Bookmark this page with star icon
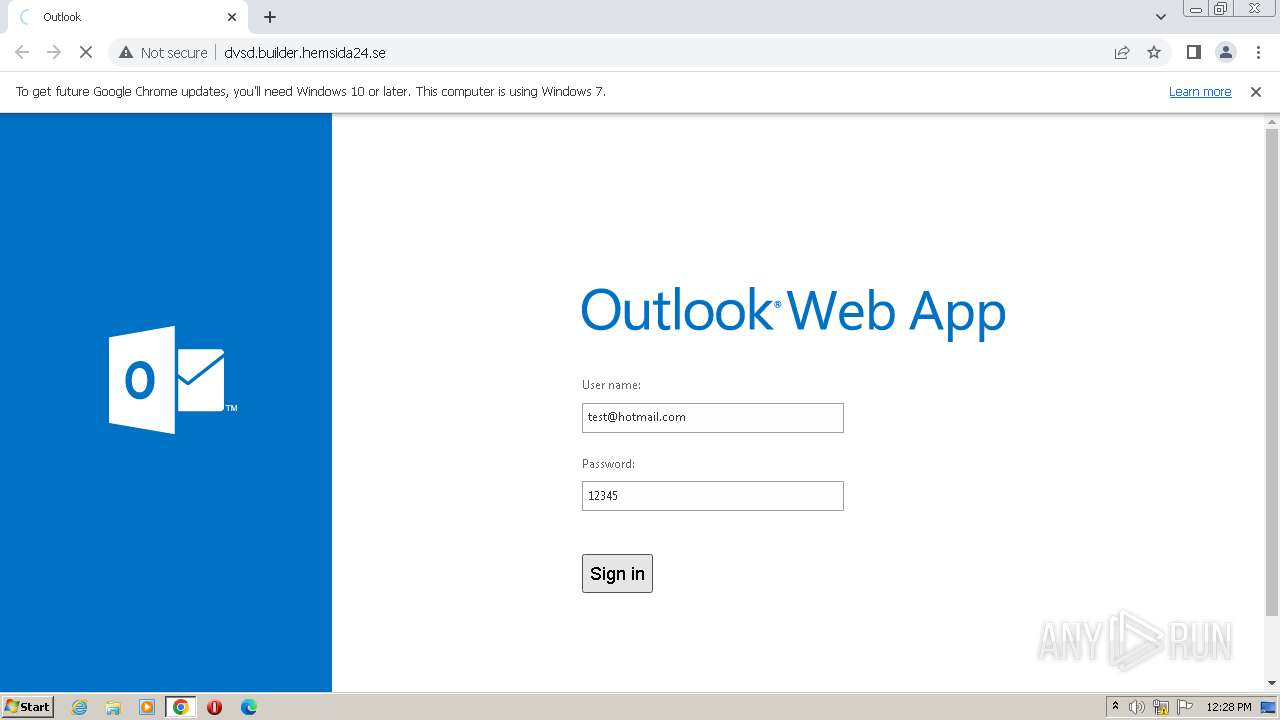This screenshot has width=1280, height=720. click(1154, 52)
